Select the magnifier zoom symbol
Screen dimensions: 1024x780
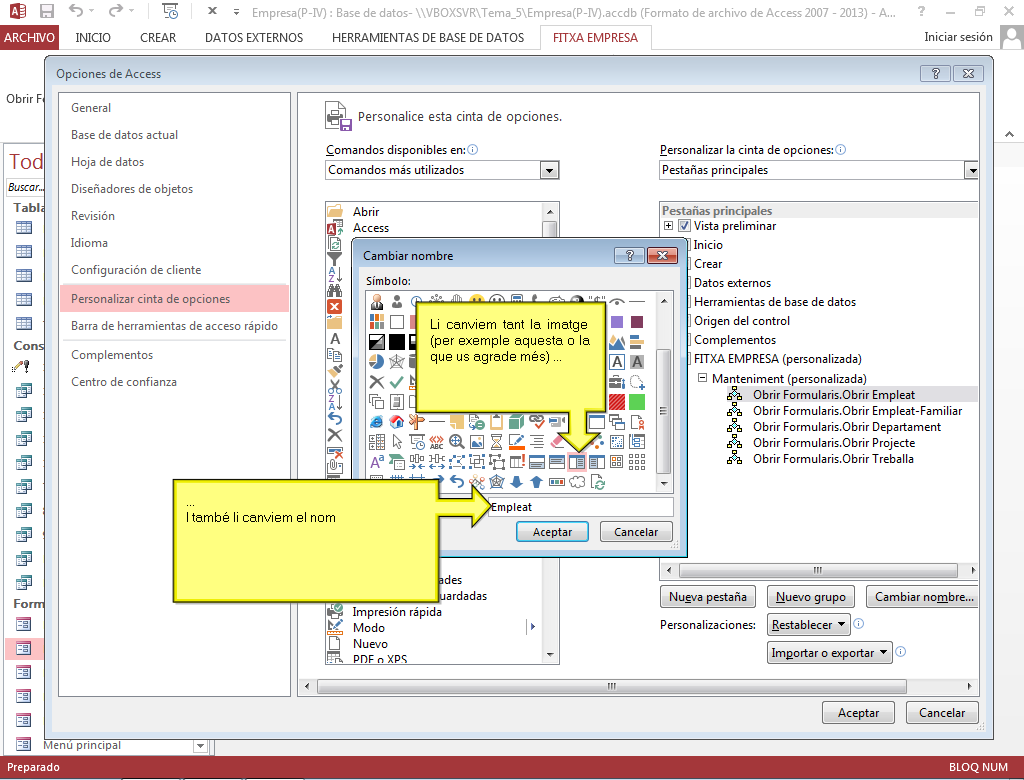pos(456,442)
